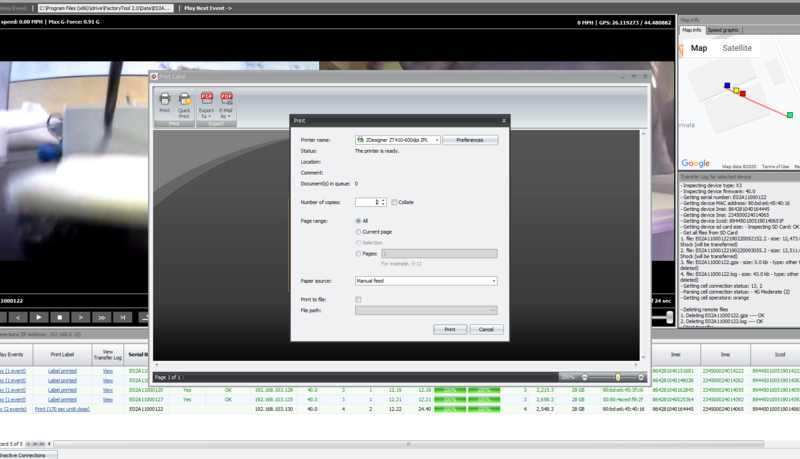The image size is (800, 459).
Task: Tick the Print to file checkbox
Action: pyautogui.click(x=358, y=299)
